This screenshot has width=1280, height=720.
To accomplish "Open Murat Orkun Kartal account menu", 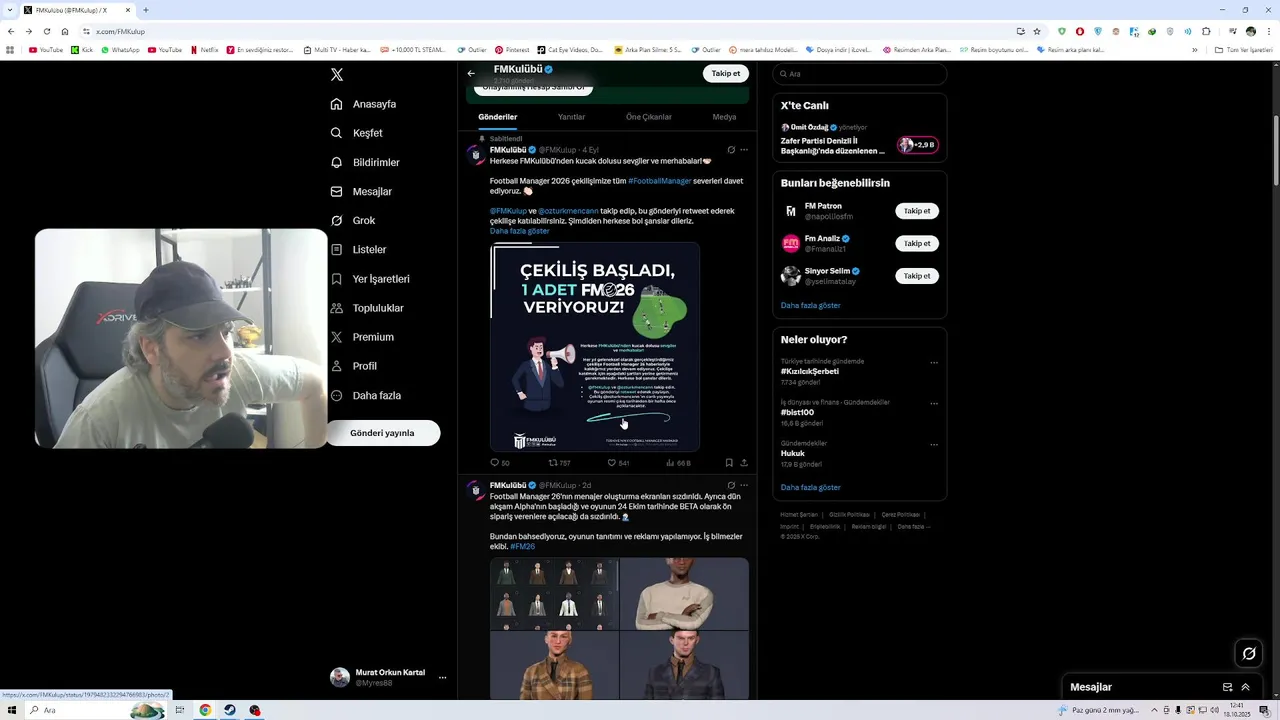I will (x=388, y=677).
